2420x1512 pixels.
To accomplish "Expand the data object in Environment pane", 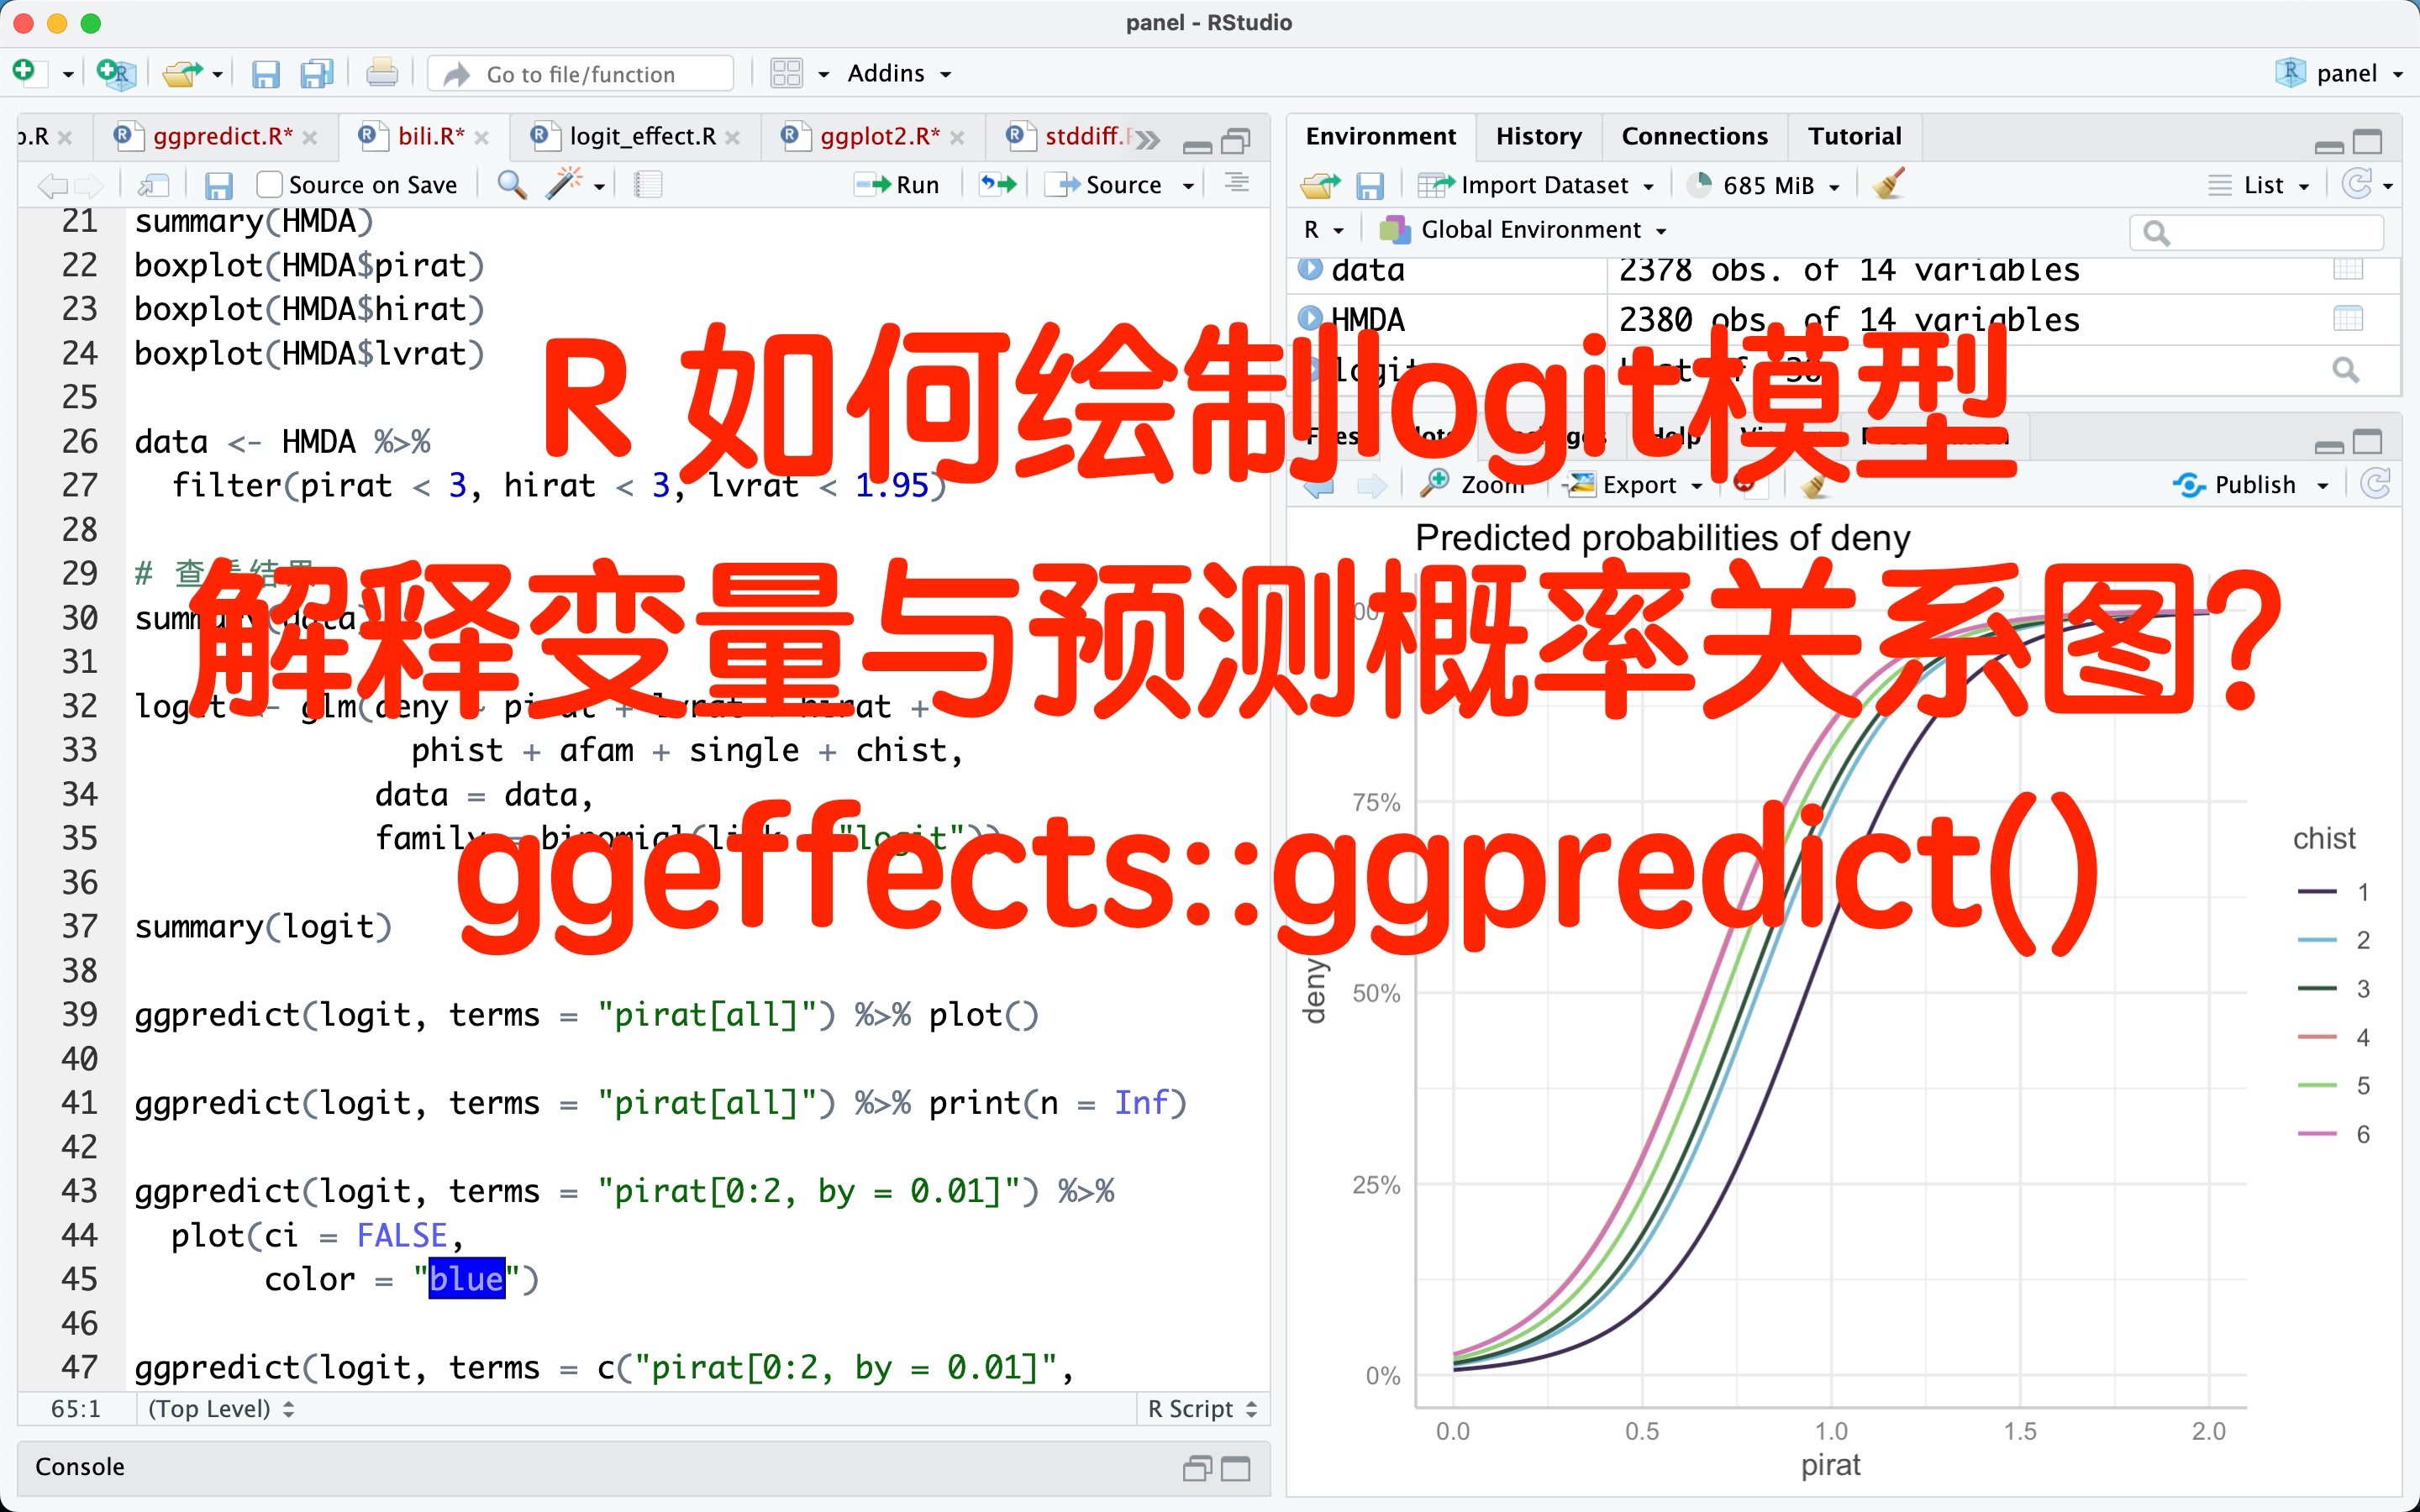I will click(x=1310, y=268).
